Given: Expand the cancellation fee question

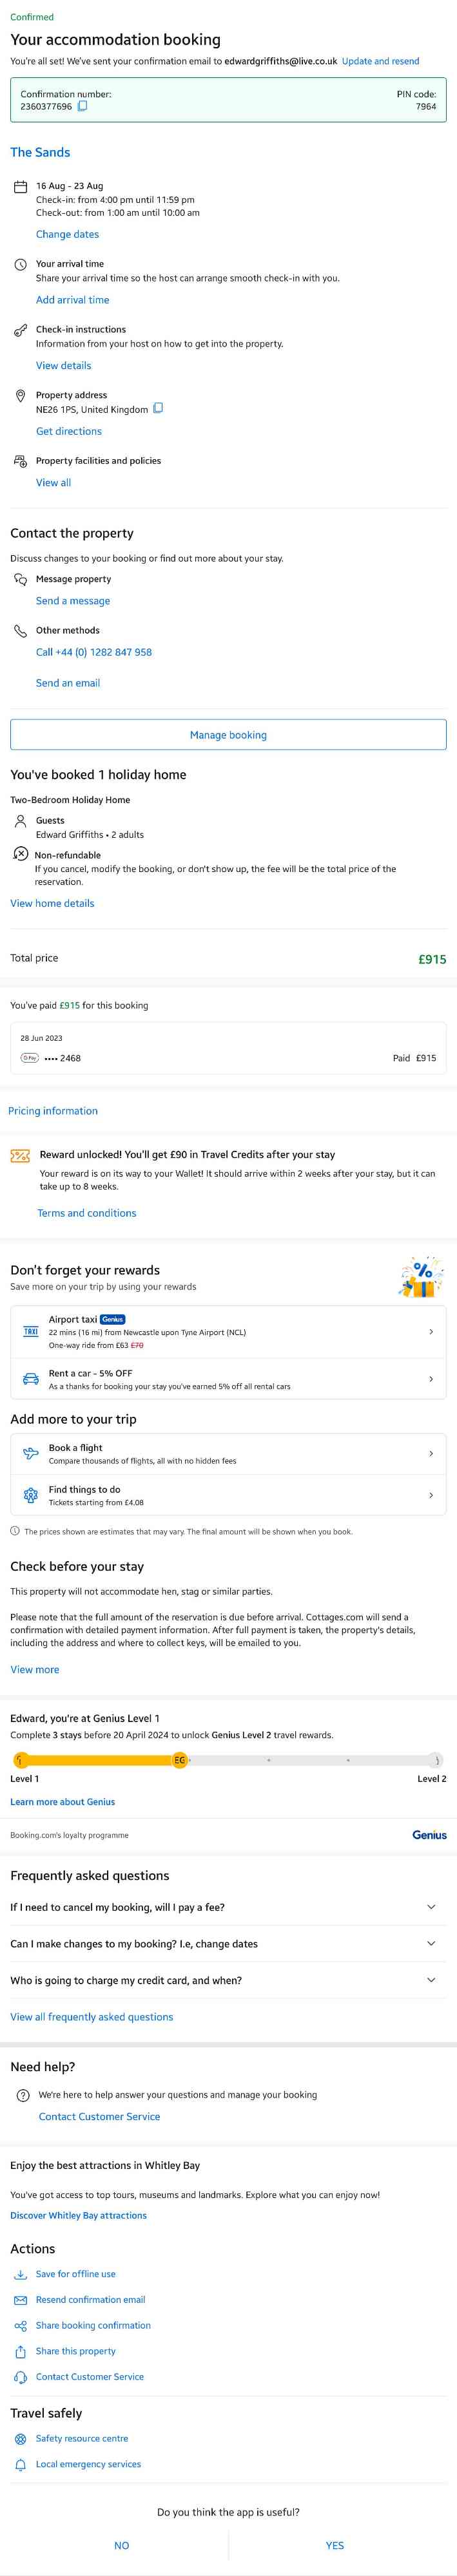Looking at the screenshot, I should coord(431,1907).
